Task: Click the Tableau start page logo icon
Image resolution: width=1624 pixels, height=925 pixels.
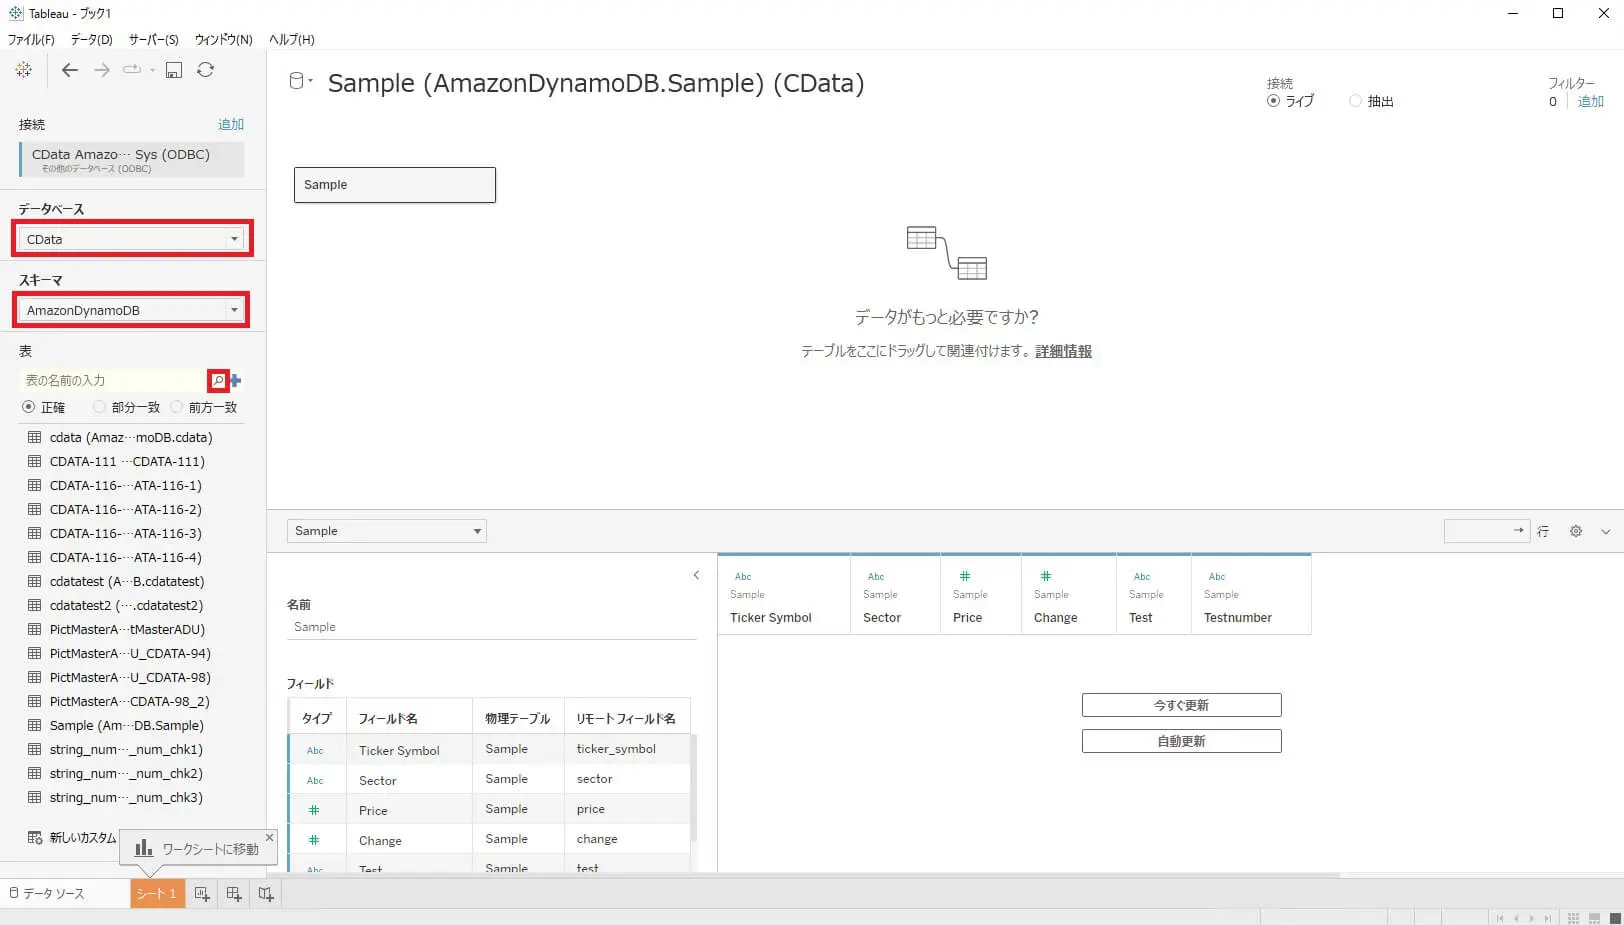Action: click(x=24, y=70)
